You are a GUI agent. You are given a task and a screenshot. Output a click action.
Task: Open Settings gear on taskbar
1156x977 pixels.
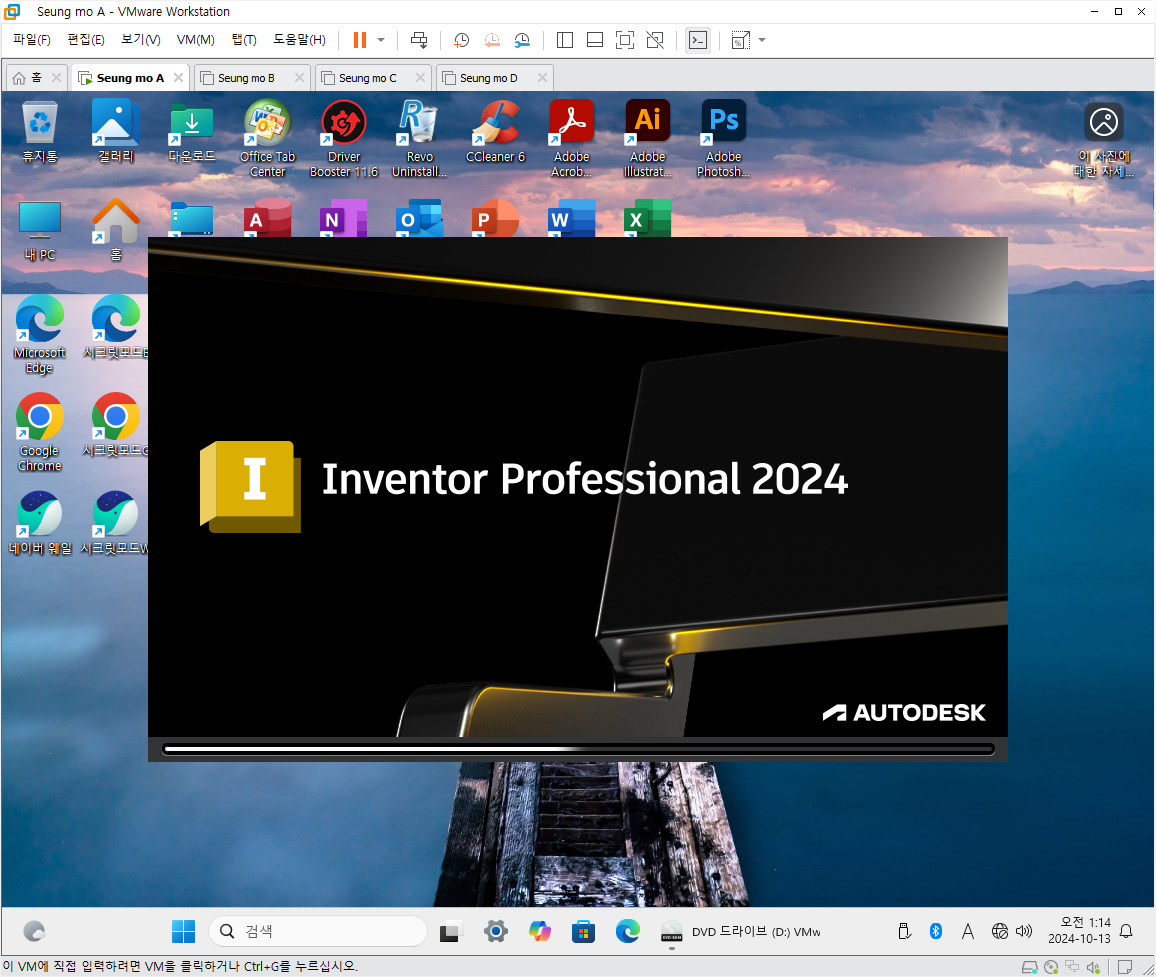pos(495,931)
